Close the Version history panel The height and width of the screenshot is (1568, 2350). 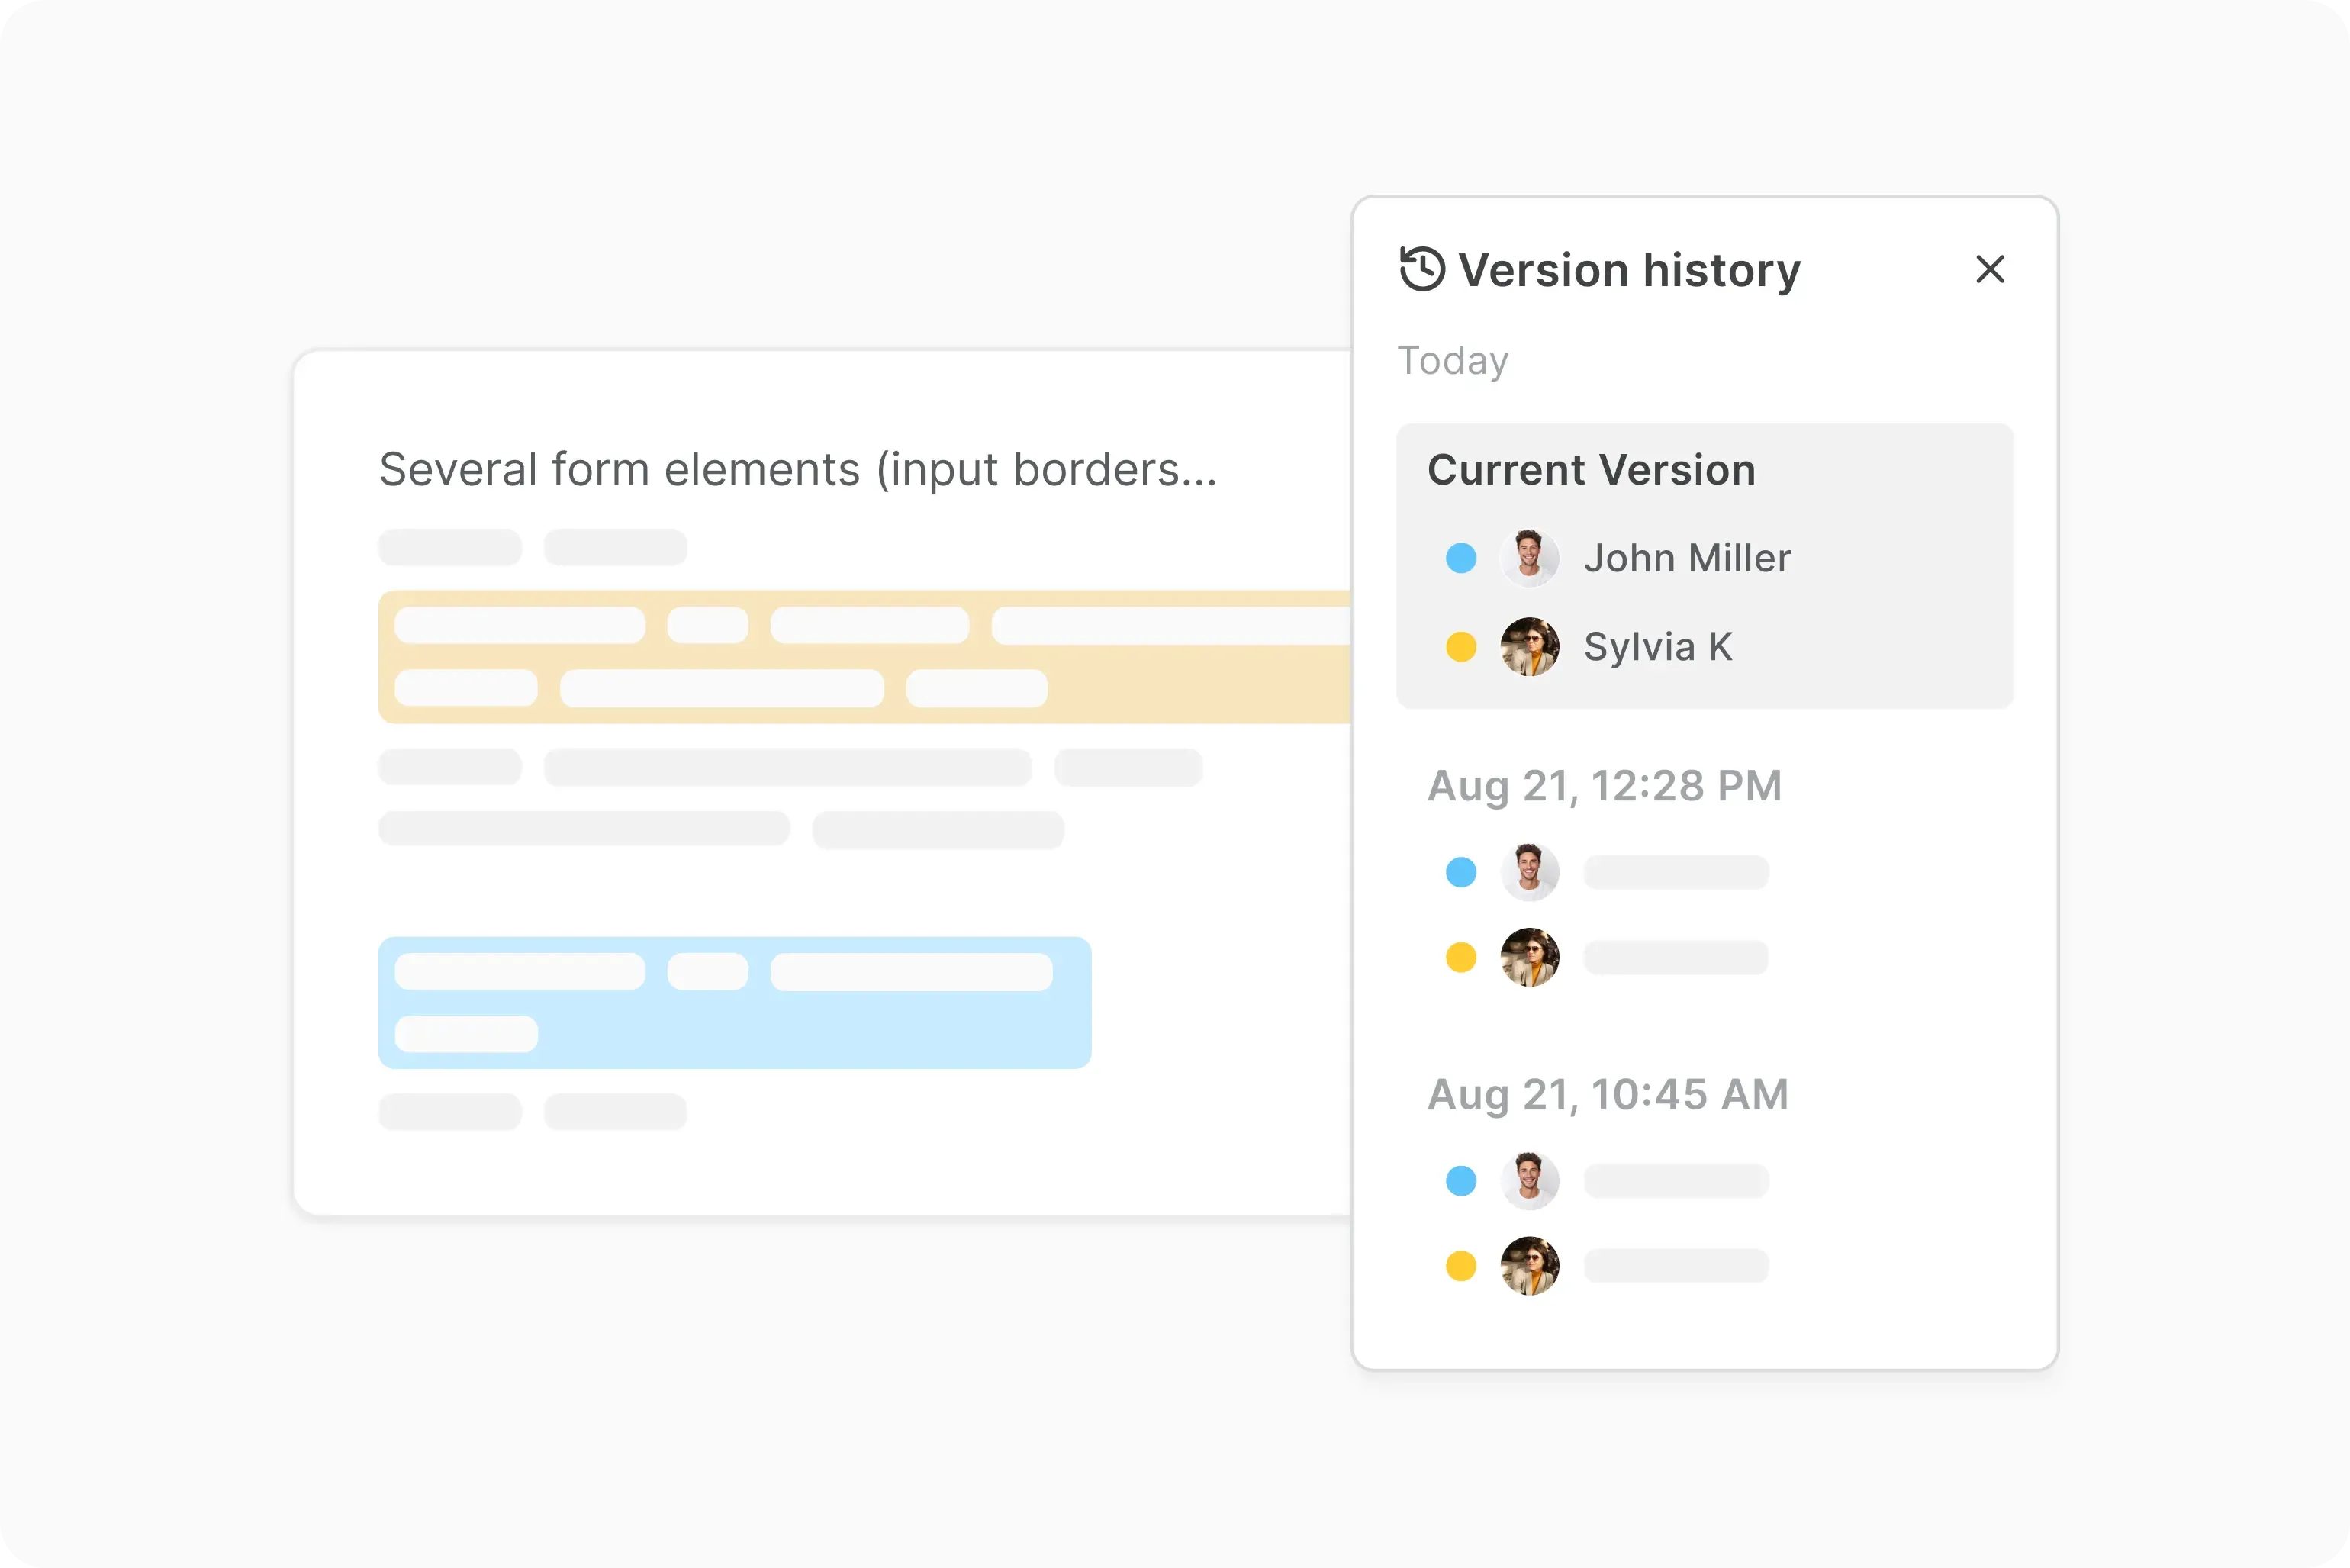coord(1989,269)
